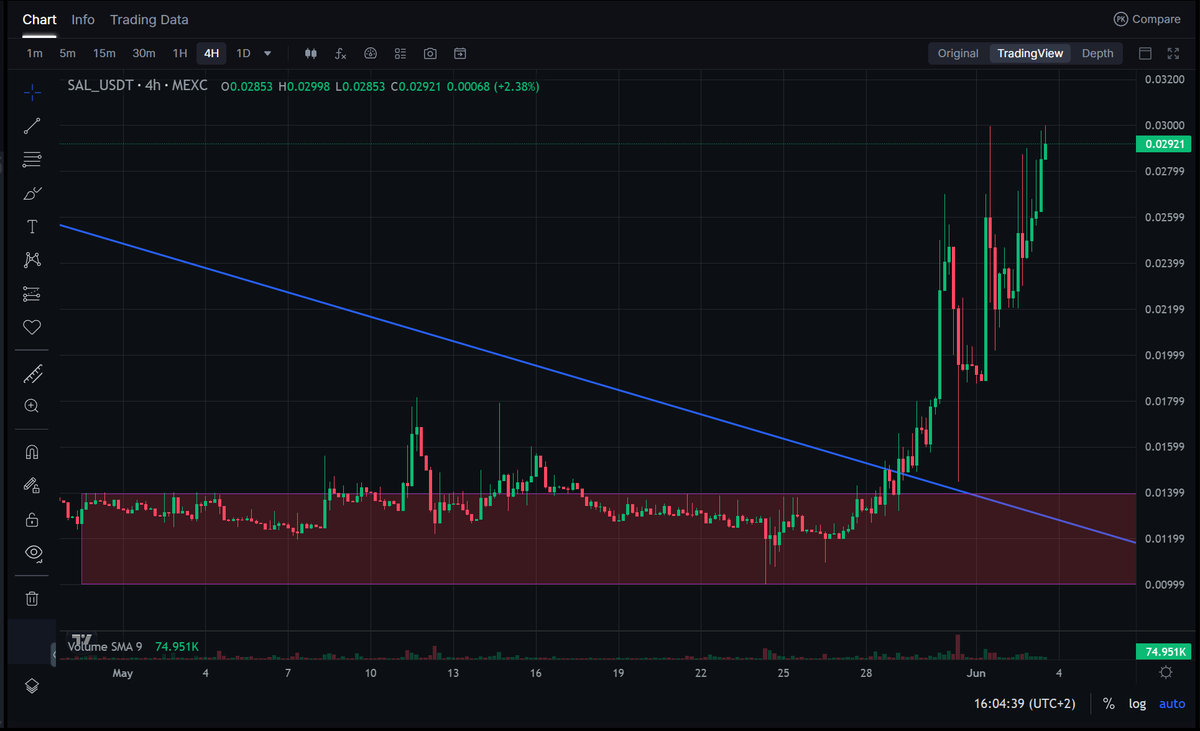Click the current price label 0.02921
The height and width of the screenshot is (731, 1200).
pos(1163,145)
